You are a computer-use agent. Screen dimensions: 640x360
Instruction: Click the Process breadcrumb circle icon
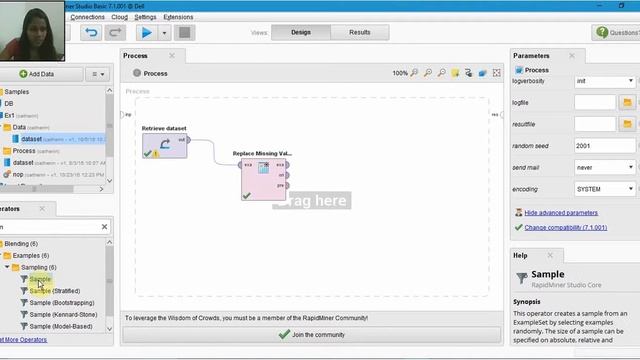click(137, 73)
